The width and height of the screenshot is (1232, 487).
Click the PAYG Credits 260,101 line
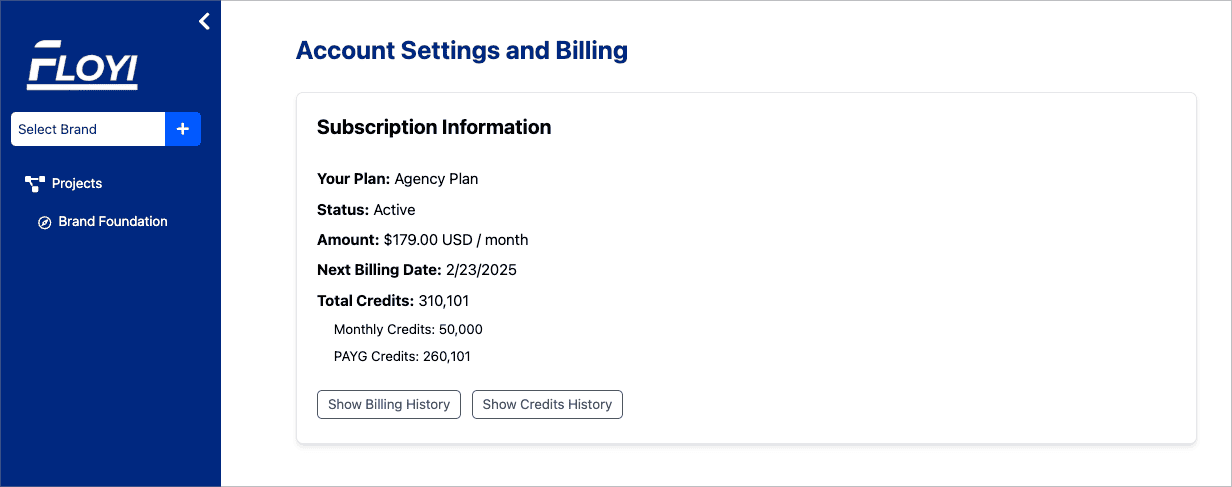pos(402,356)
